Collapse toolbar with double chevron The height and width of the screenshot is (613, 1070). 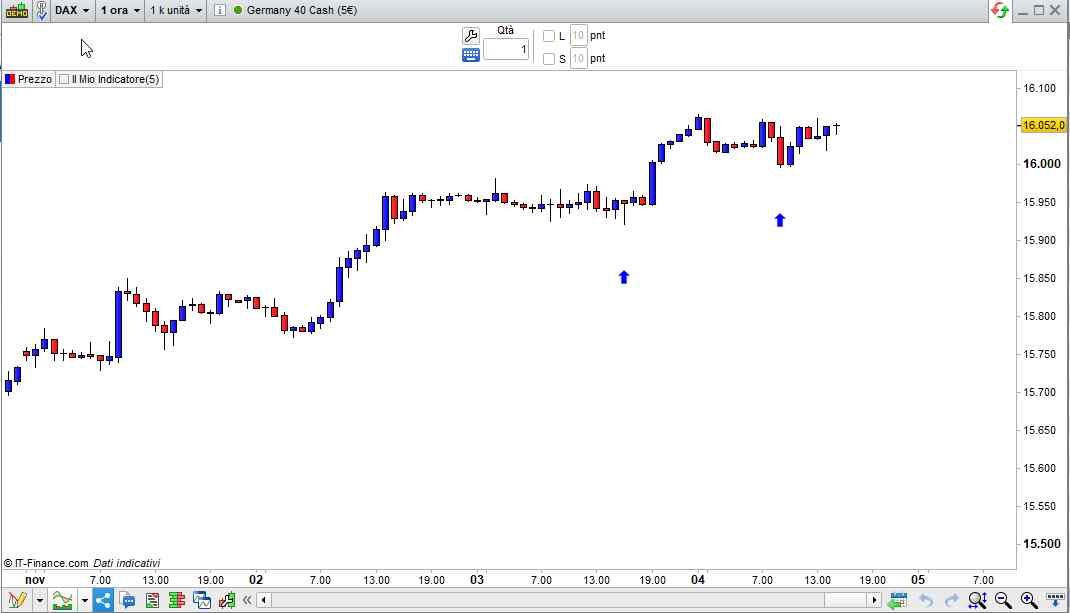(x=247, y=601)
